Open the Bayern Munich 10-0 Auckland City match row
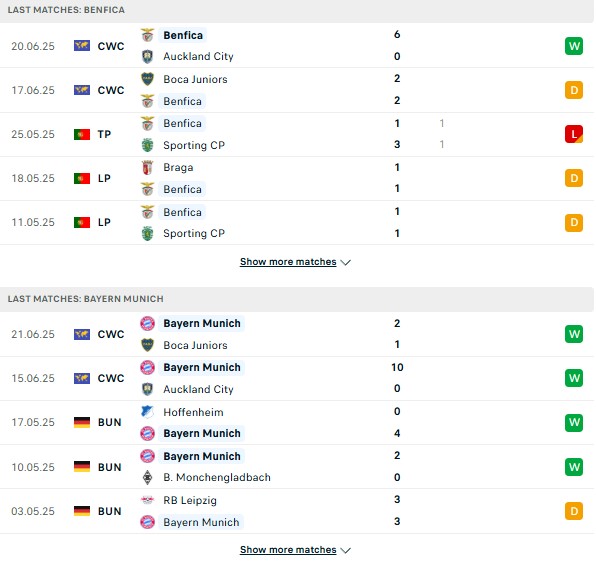This screenshot has width=596, height=570. click(x=296, y=378)
